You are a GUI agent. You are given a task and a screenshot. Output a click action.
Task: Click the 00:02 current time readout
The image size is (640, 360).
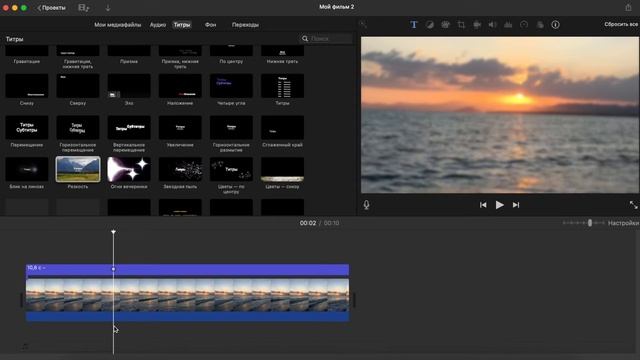coord(308,223)
